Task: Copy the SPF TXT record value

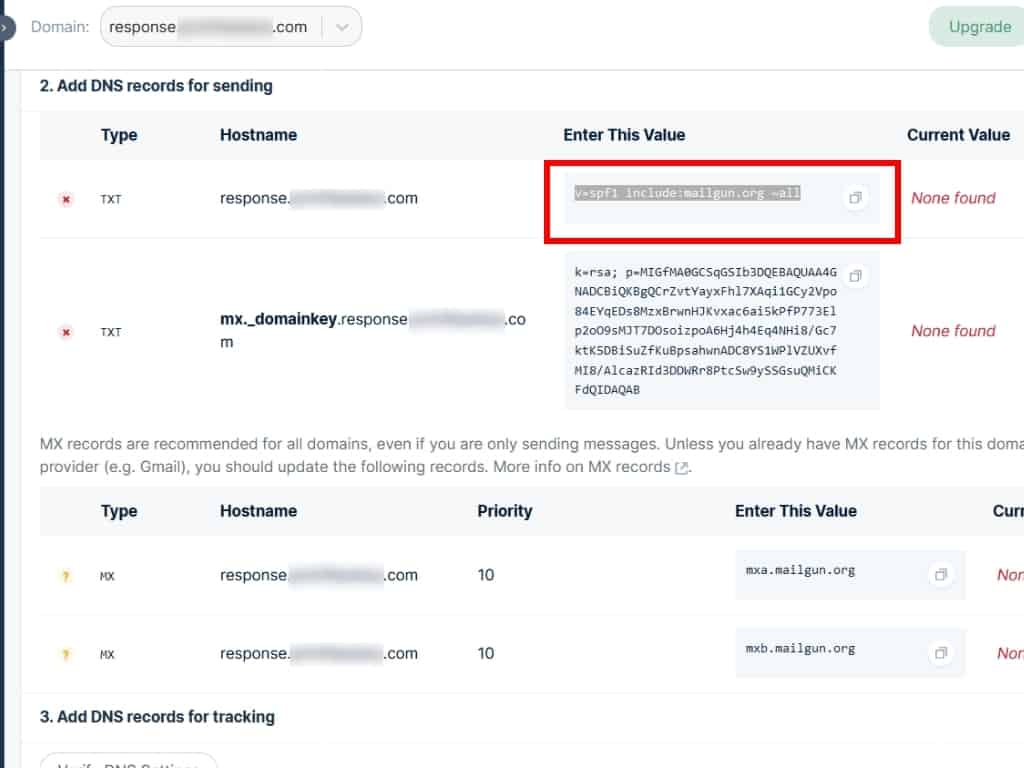Action: pyautogui.click(x=855, y=198)
